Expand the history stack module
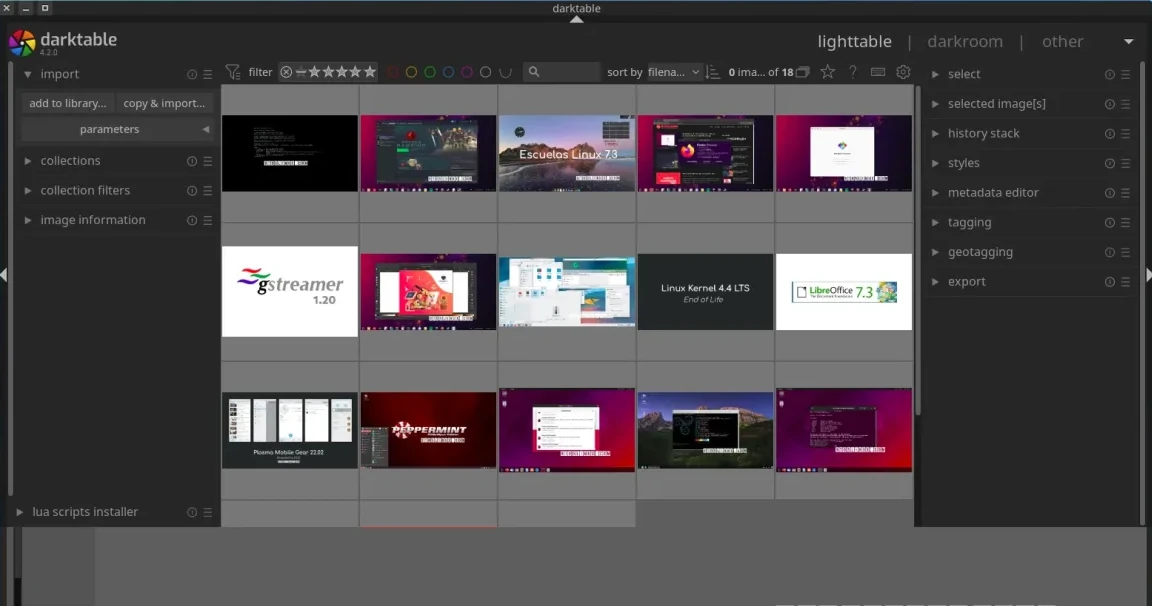1152x606 pixels. point(935,134)
